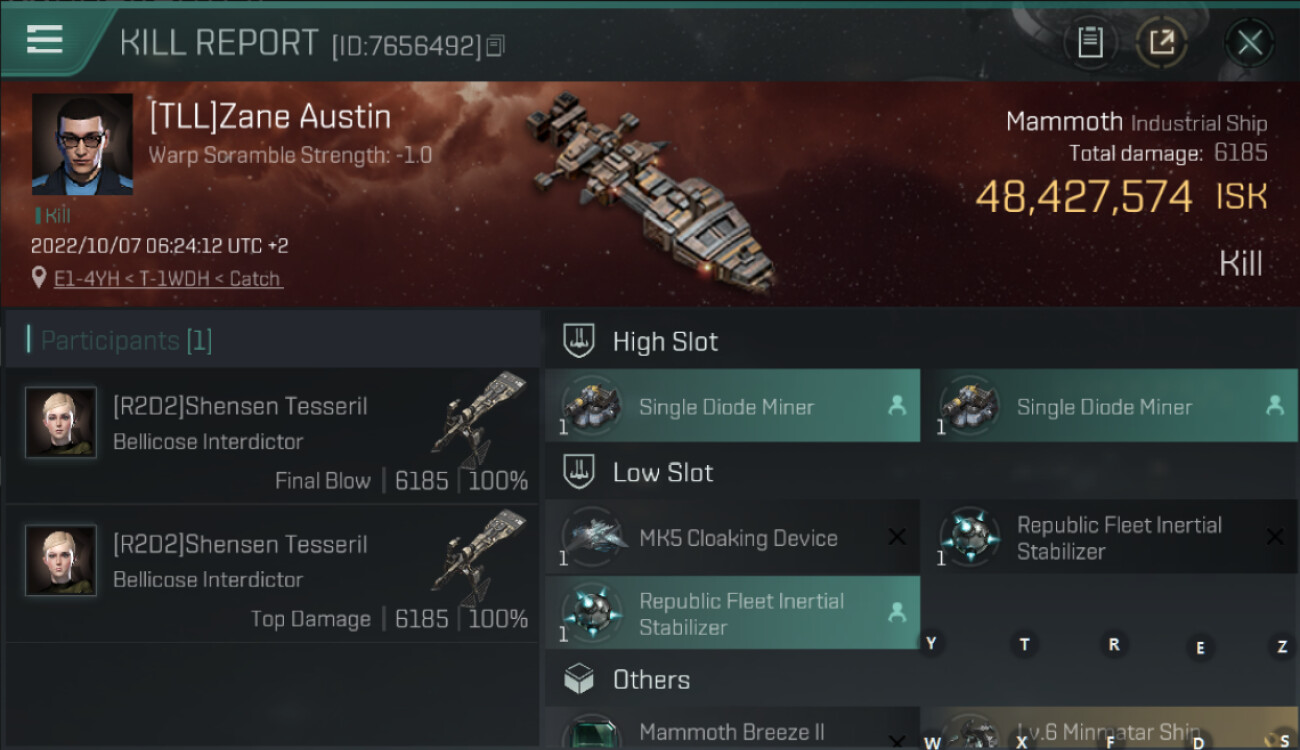
Task: Click the Others section header
Action: click(x=651, y=680)
